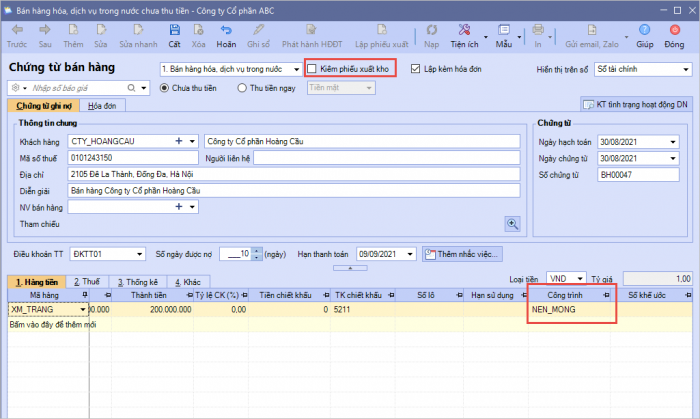Enable the Kiêm phiếu xuất kho checkbox

tap(313, 69)
